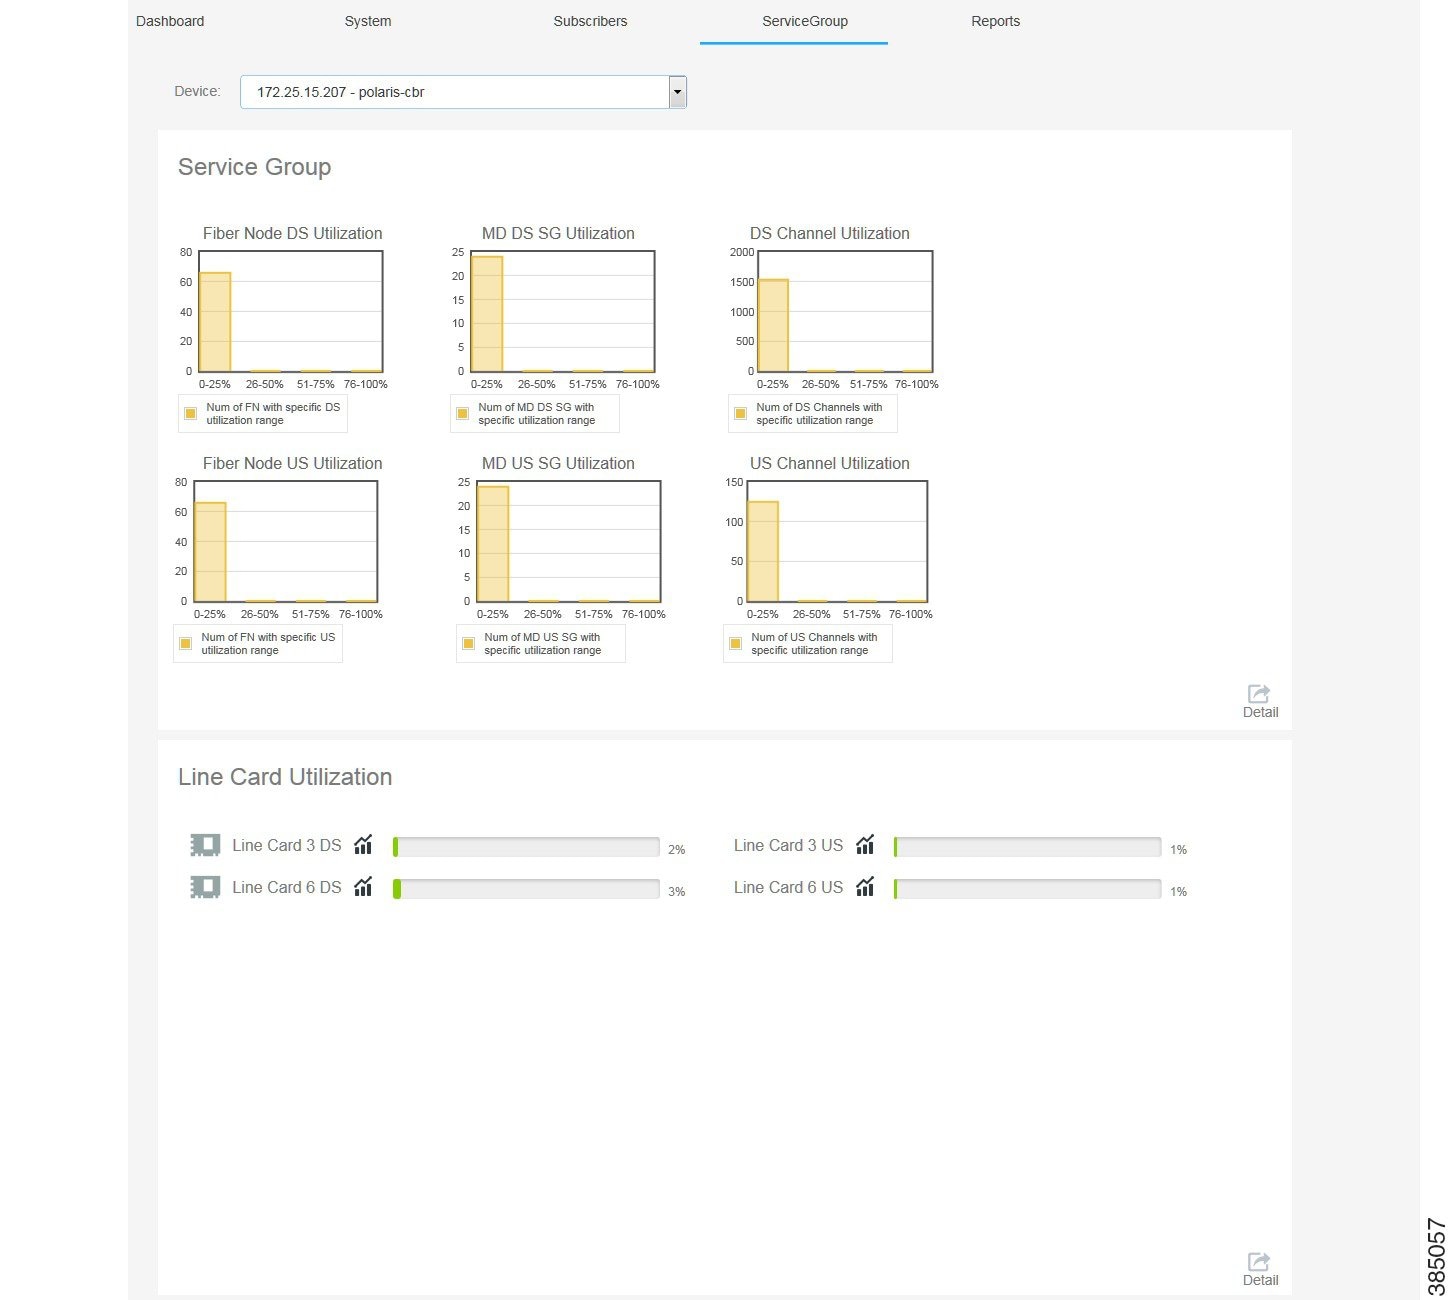
Task: Open the chart icon next to Line Card 3 US
Action: pyautogui.click(x=865, y=845)
